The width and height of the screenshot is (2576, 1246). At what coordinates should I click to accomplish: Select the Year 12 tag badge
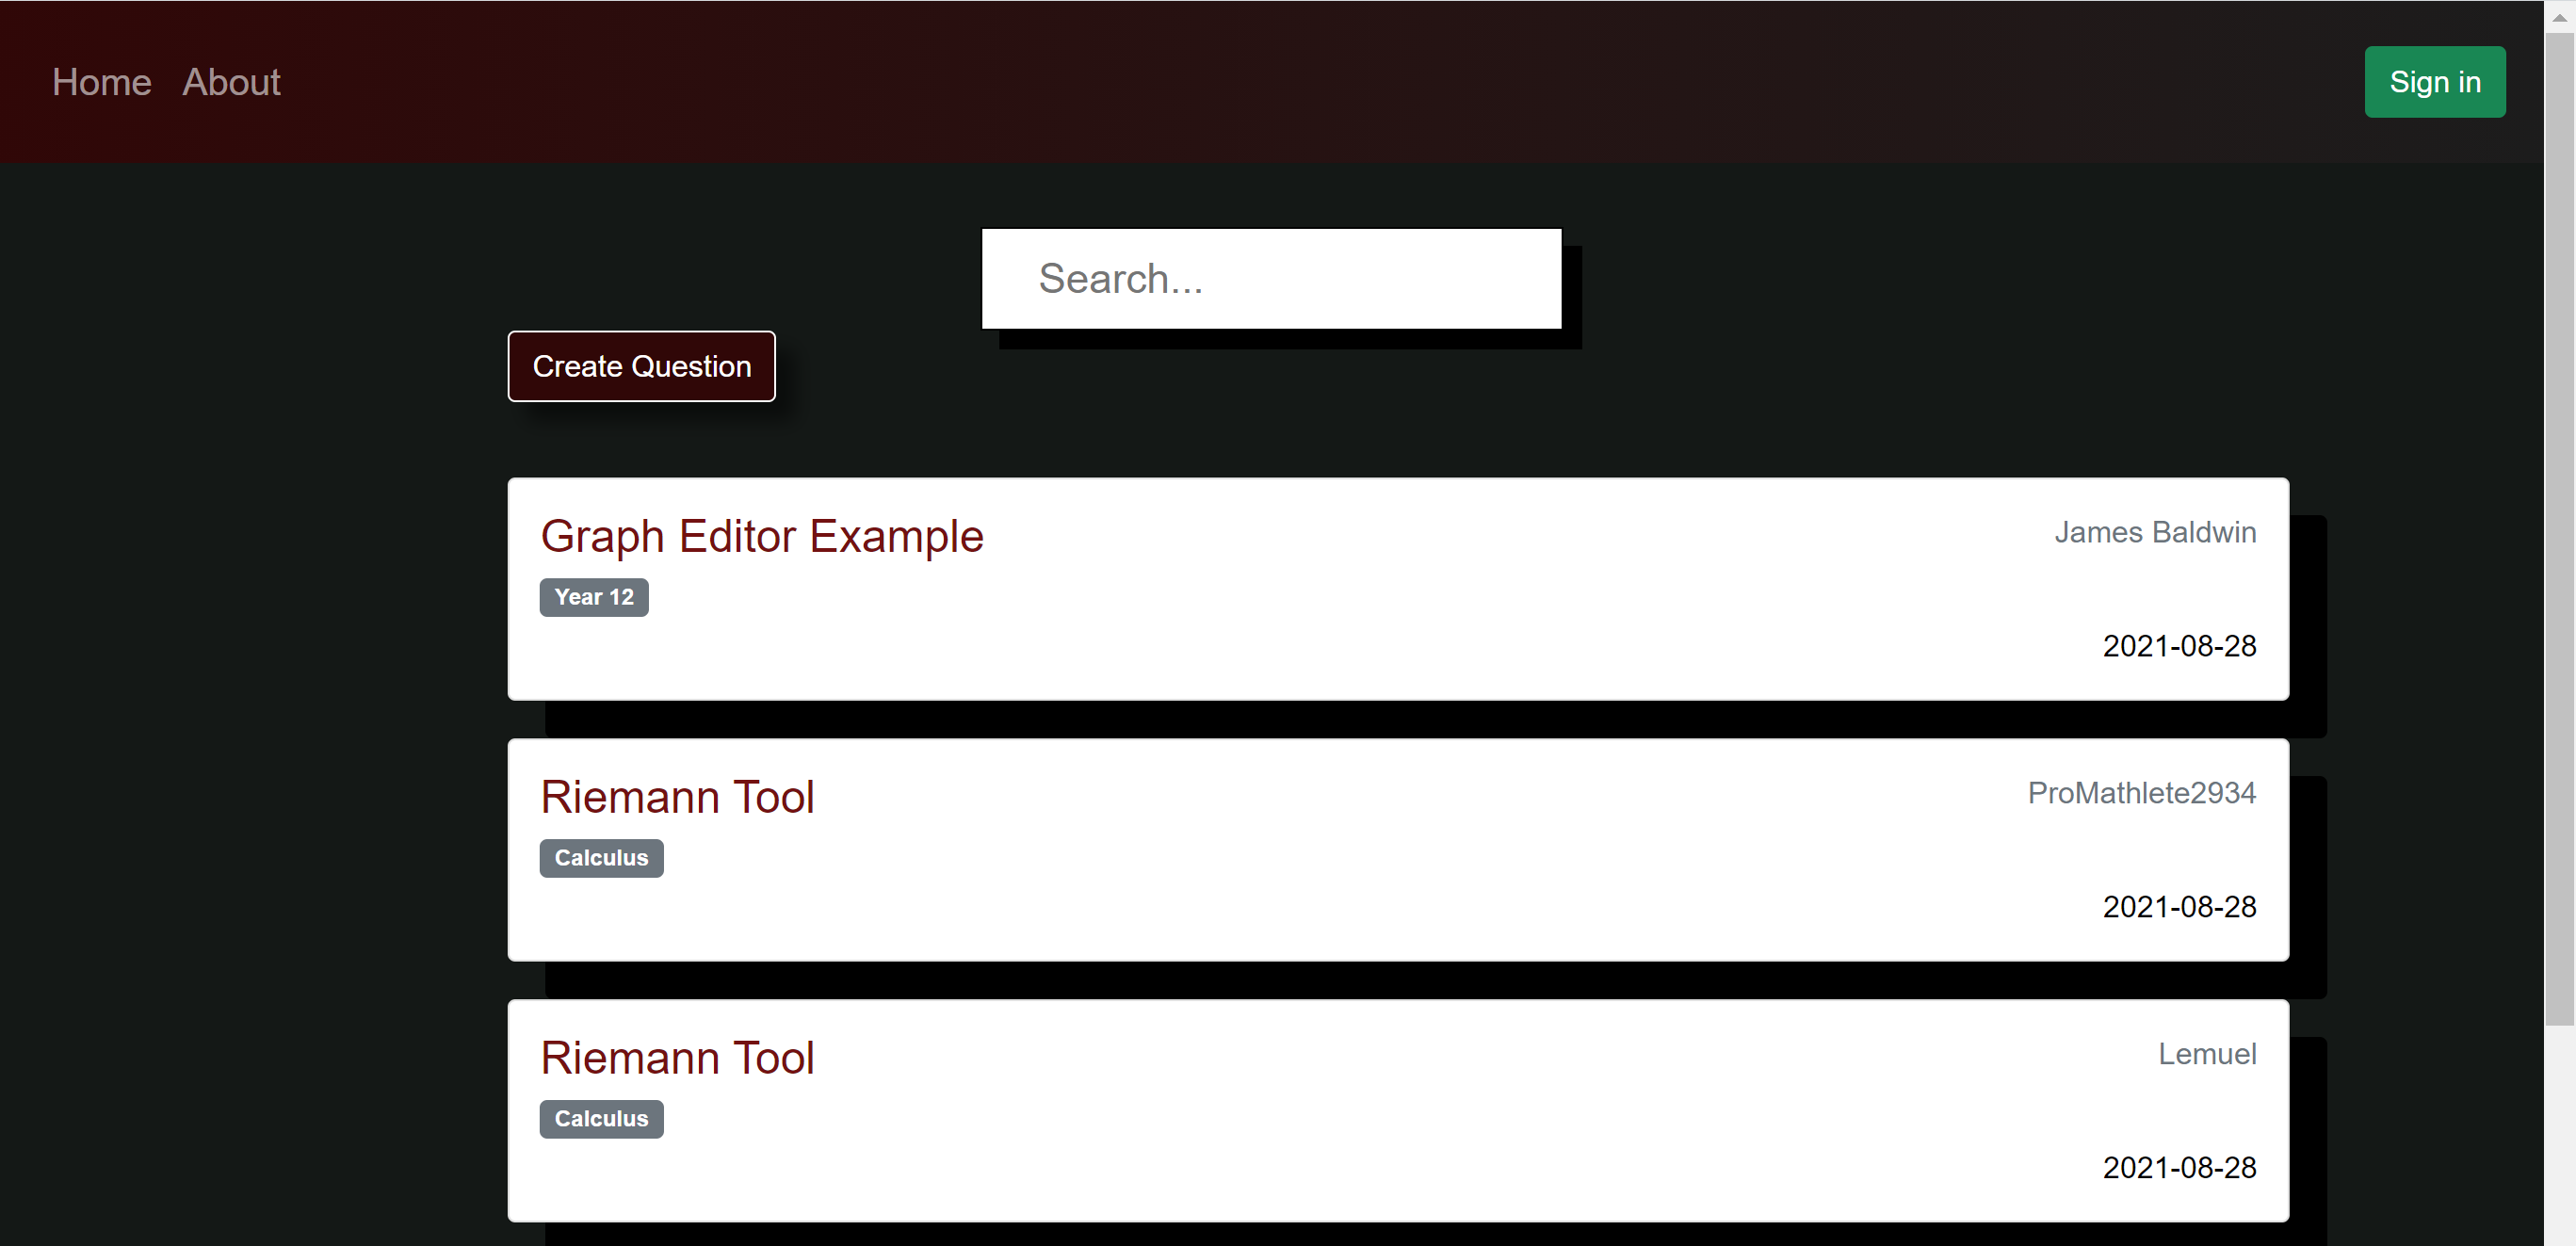[x=593, y=597]
